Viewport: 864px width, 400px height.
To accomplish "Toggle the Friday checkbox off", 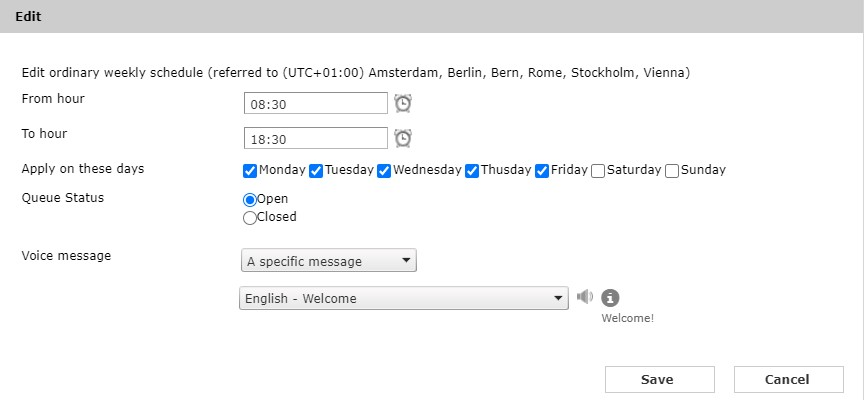I will coord(542,170).
